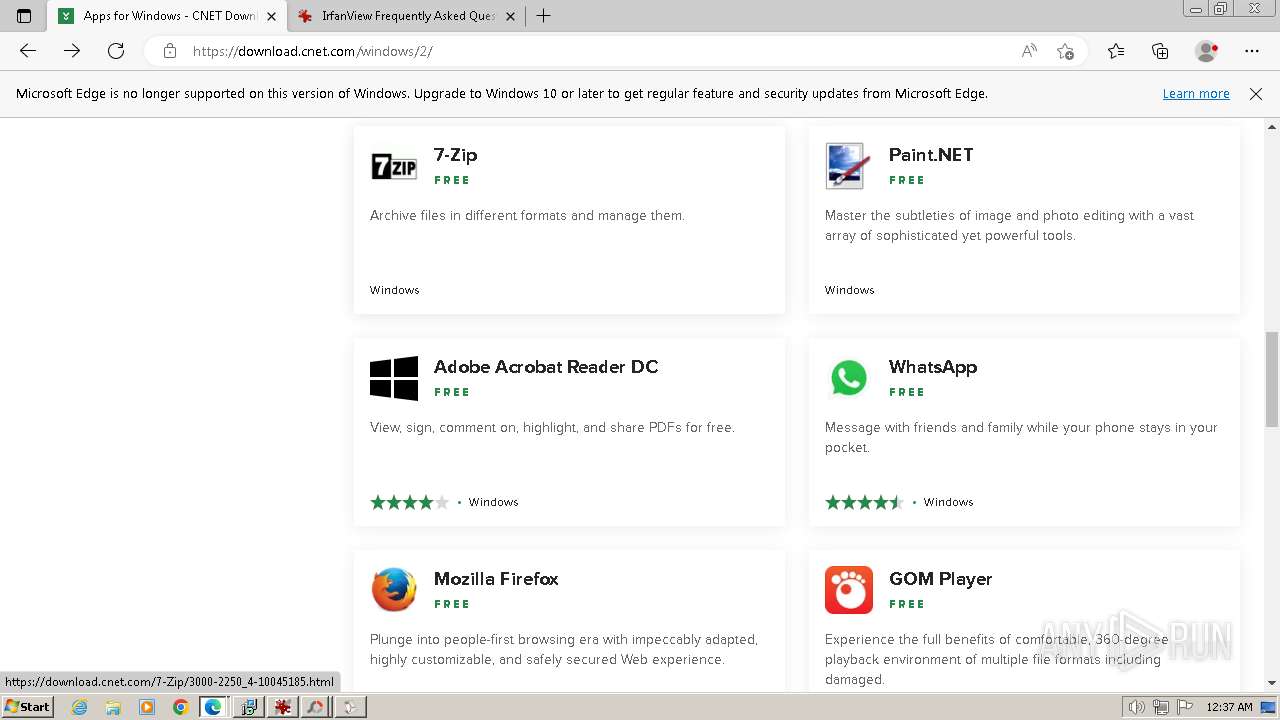The height and width of the screenshot is (720, 1280).
Task: Add this page to favorites star icon
Action: (x=1065, y=51)
